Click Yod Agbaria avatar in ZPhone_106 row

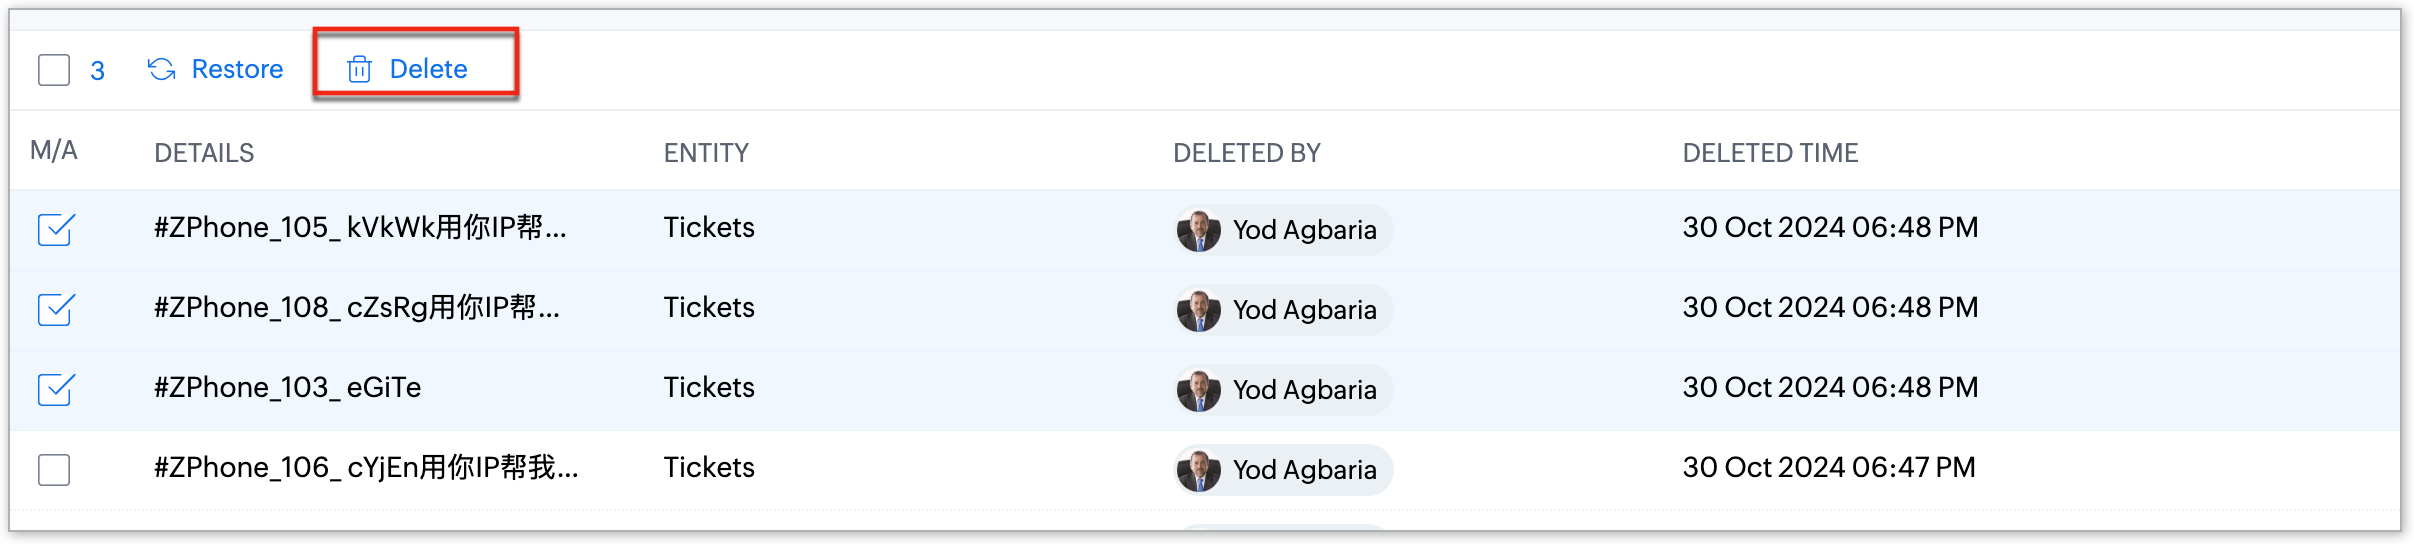(x=1198, y=470)
